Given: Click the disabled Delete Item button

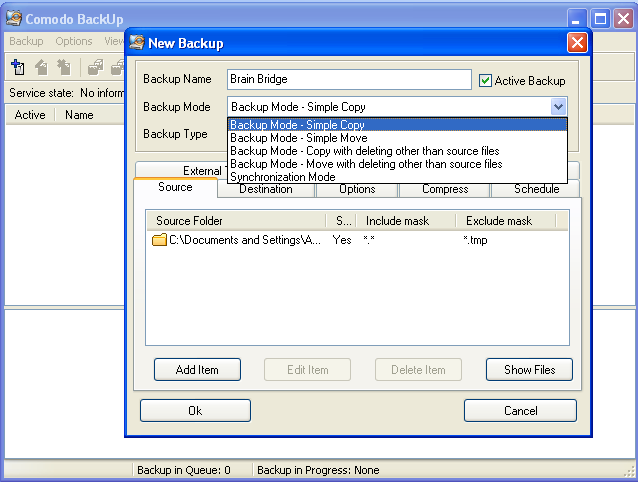Looking at the screenshot, I should pyautogui.click(x=418, y=369).
